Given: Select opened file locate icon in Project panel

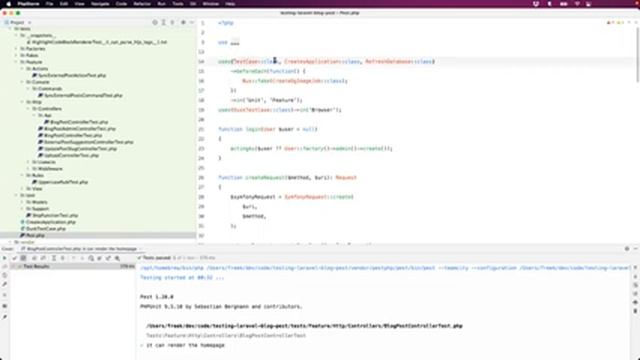Looking at the screenshot, I should (155, 22).
